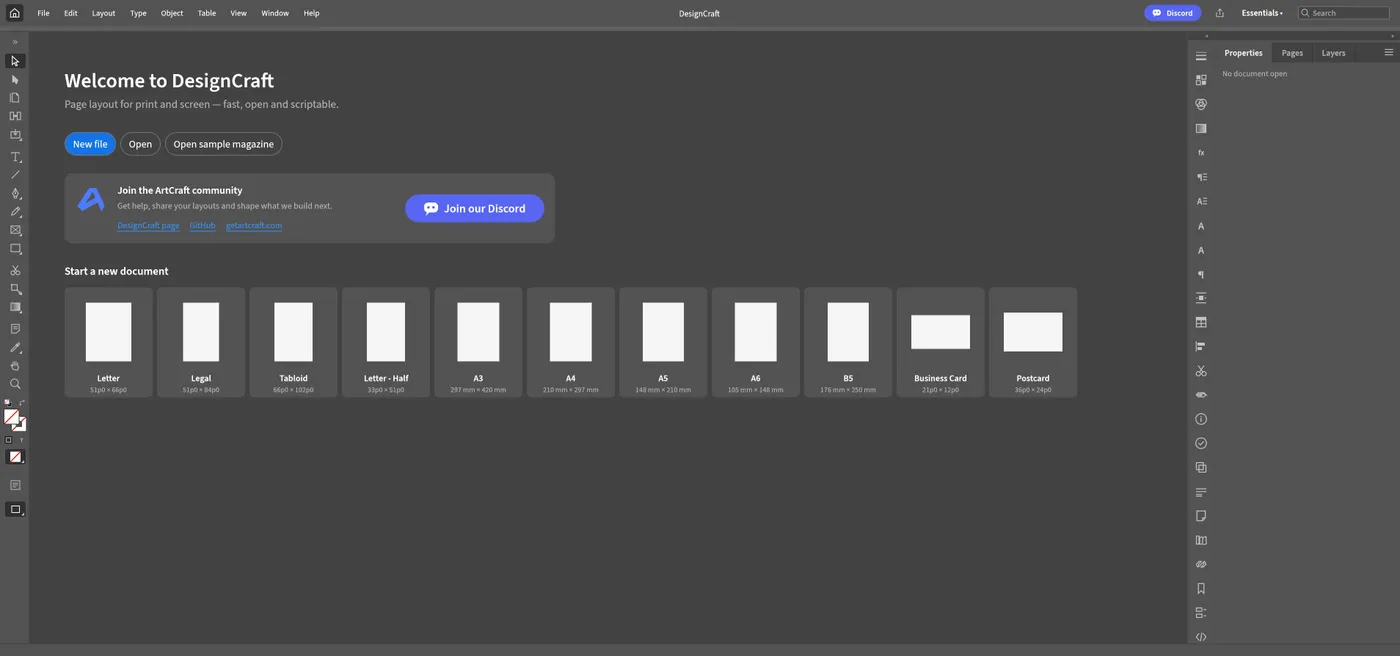This screenshot has width=1400, height=656.
Task: Expand the right dock strip menu icon
Action: (1201, 55)
